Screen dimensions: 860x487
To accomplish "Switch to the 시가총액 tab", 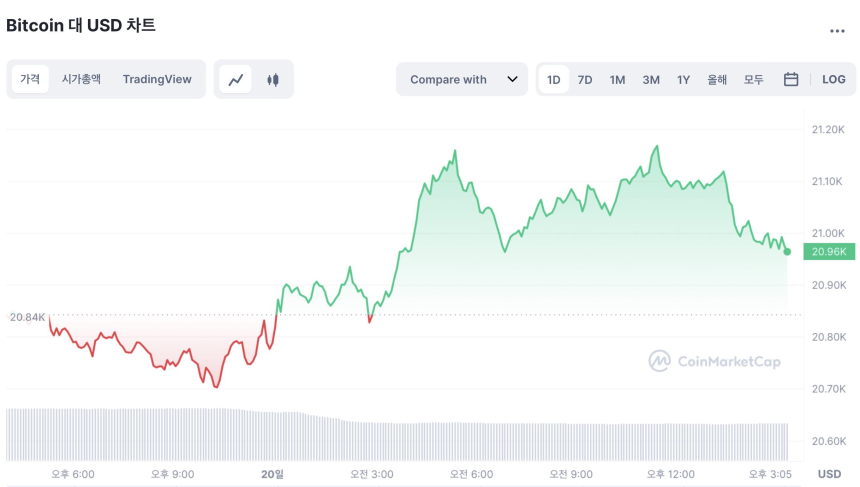I will point(81,79).
